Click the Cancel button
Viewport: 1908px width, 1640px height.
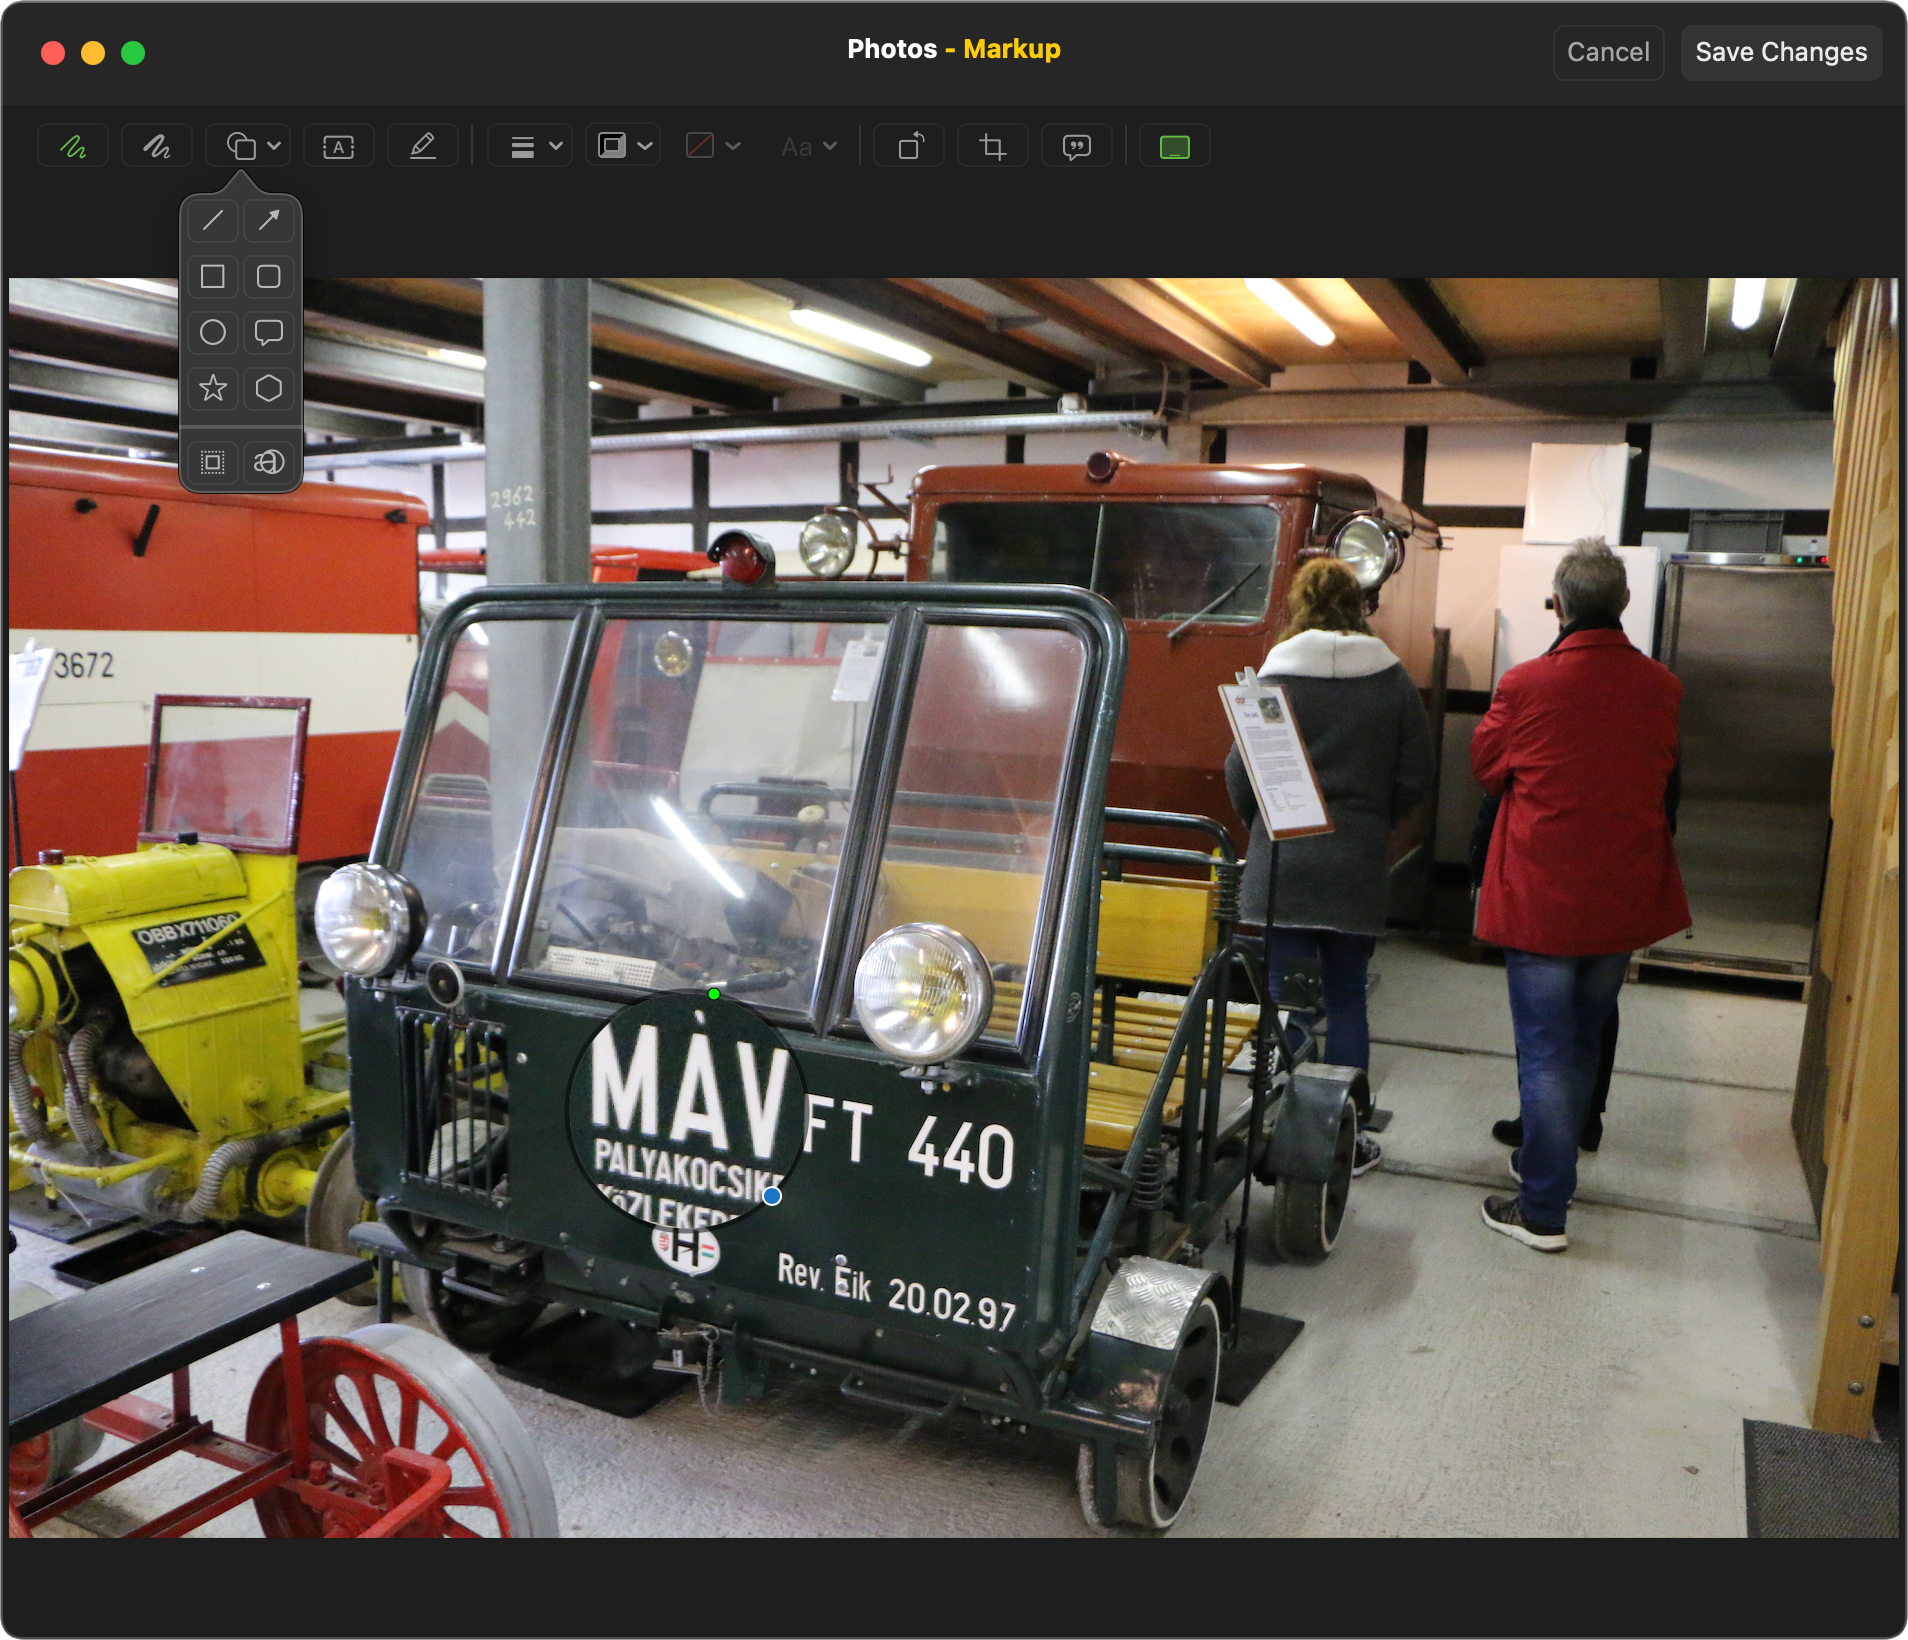[1608, 52]
